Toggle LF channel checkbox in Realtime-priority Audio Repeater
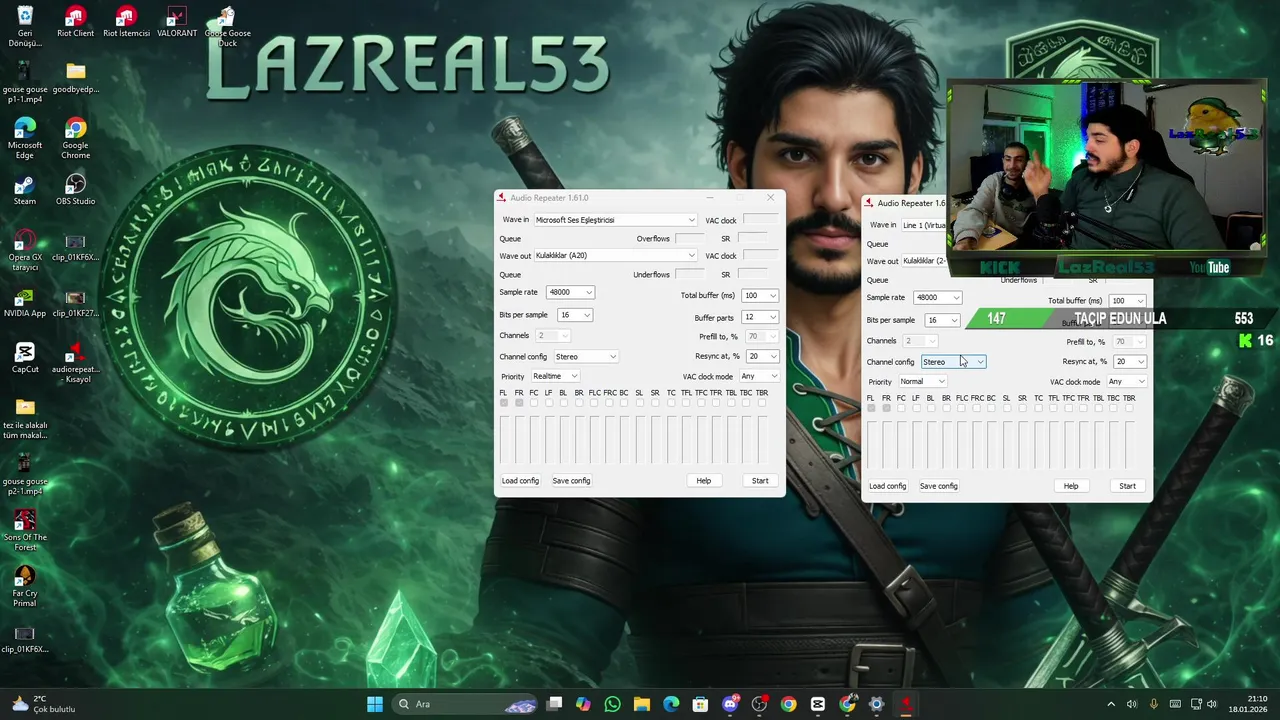The width and height of the screenshot is (1280, 720). (x=549, y=402)
